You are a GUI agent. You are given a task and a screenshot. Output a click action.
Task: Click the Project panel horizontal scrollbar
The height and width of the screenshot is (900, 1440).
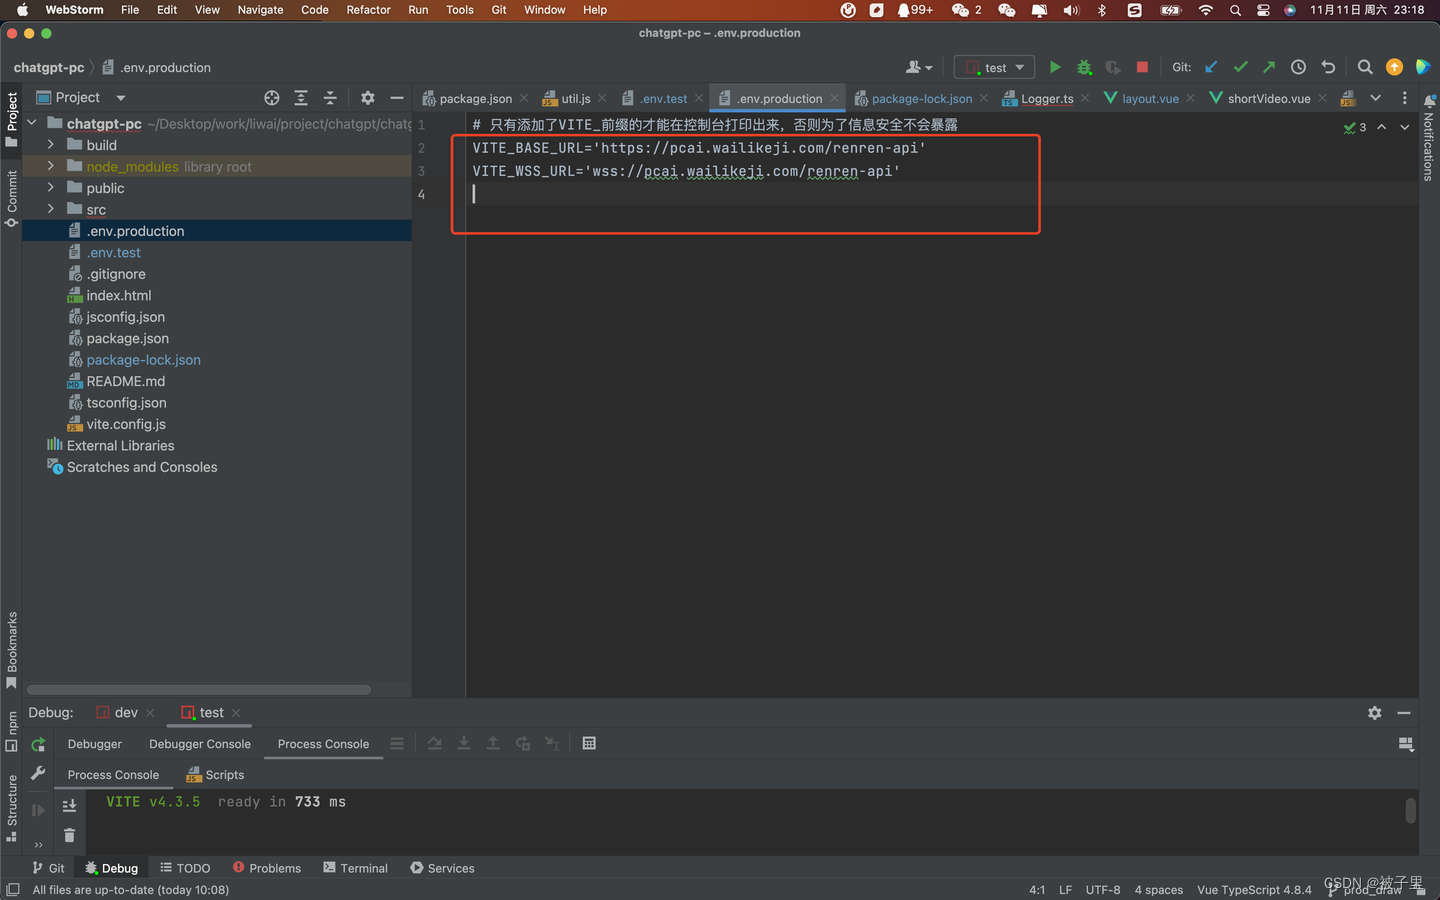199,689
